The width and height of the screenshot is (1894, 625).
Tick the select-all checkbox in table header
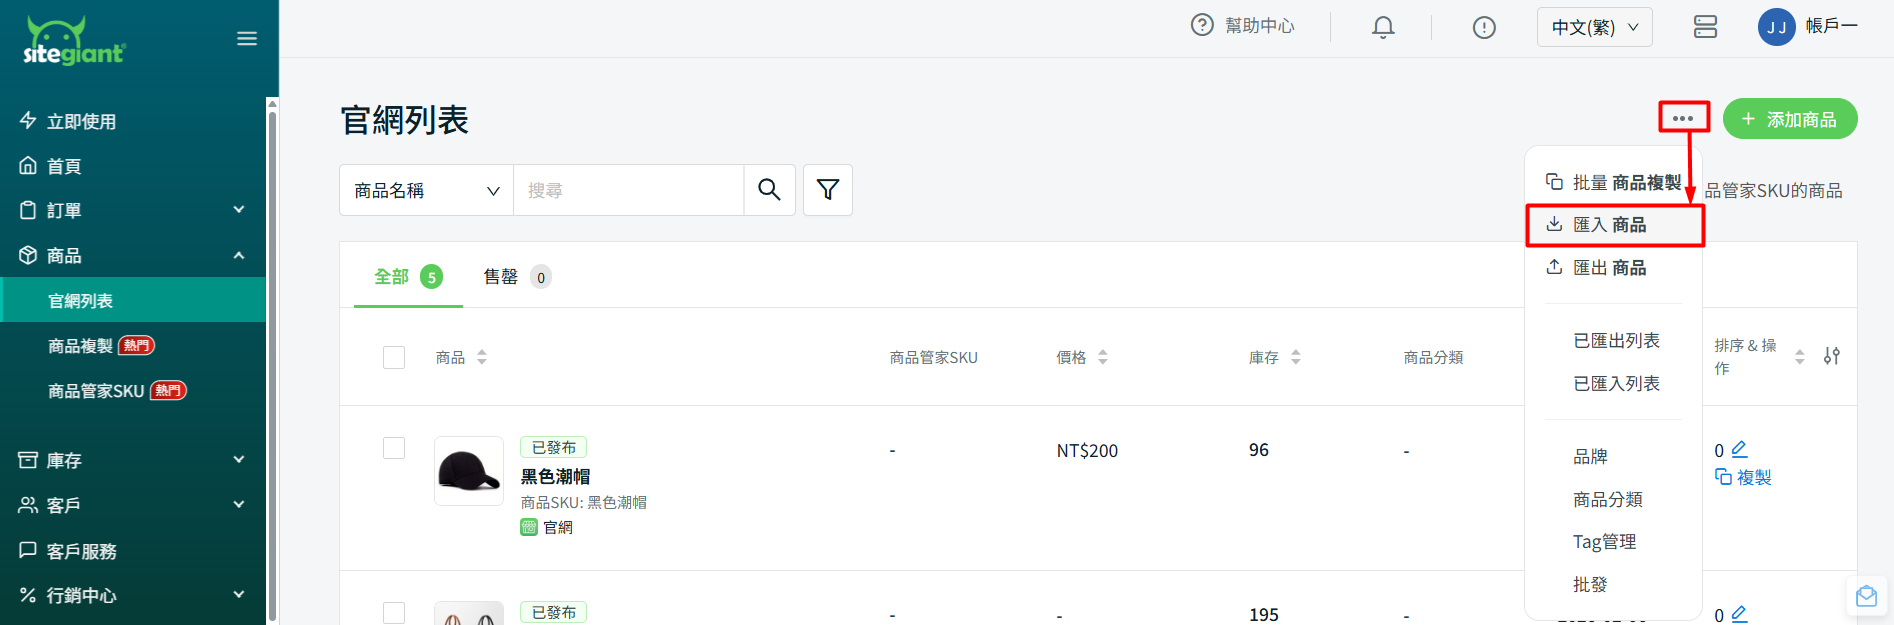coord(394,357)
